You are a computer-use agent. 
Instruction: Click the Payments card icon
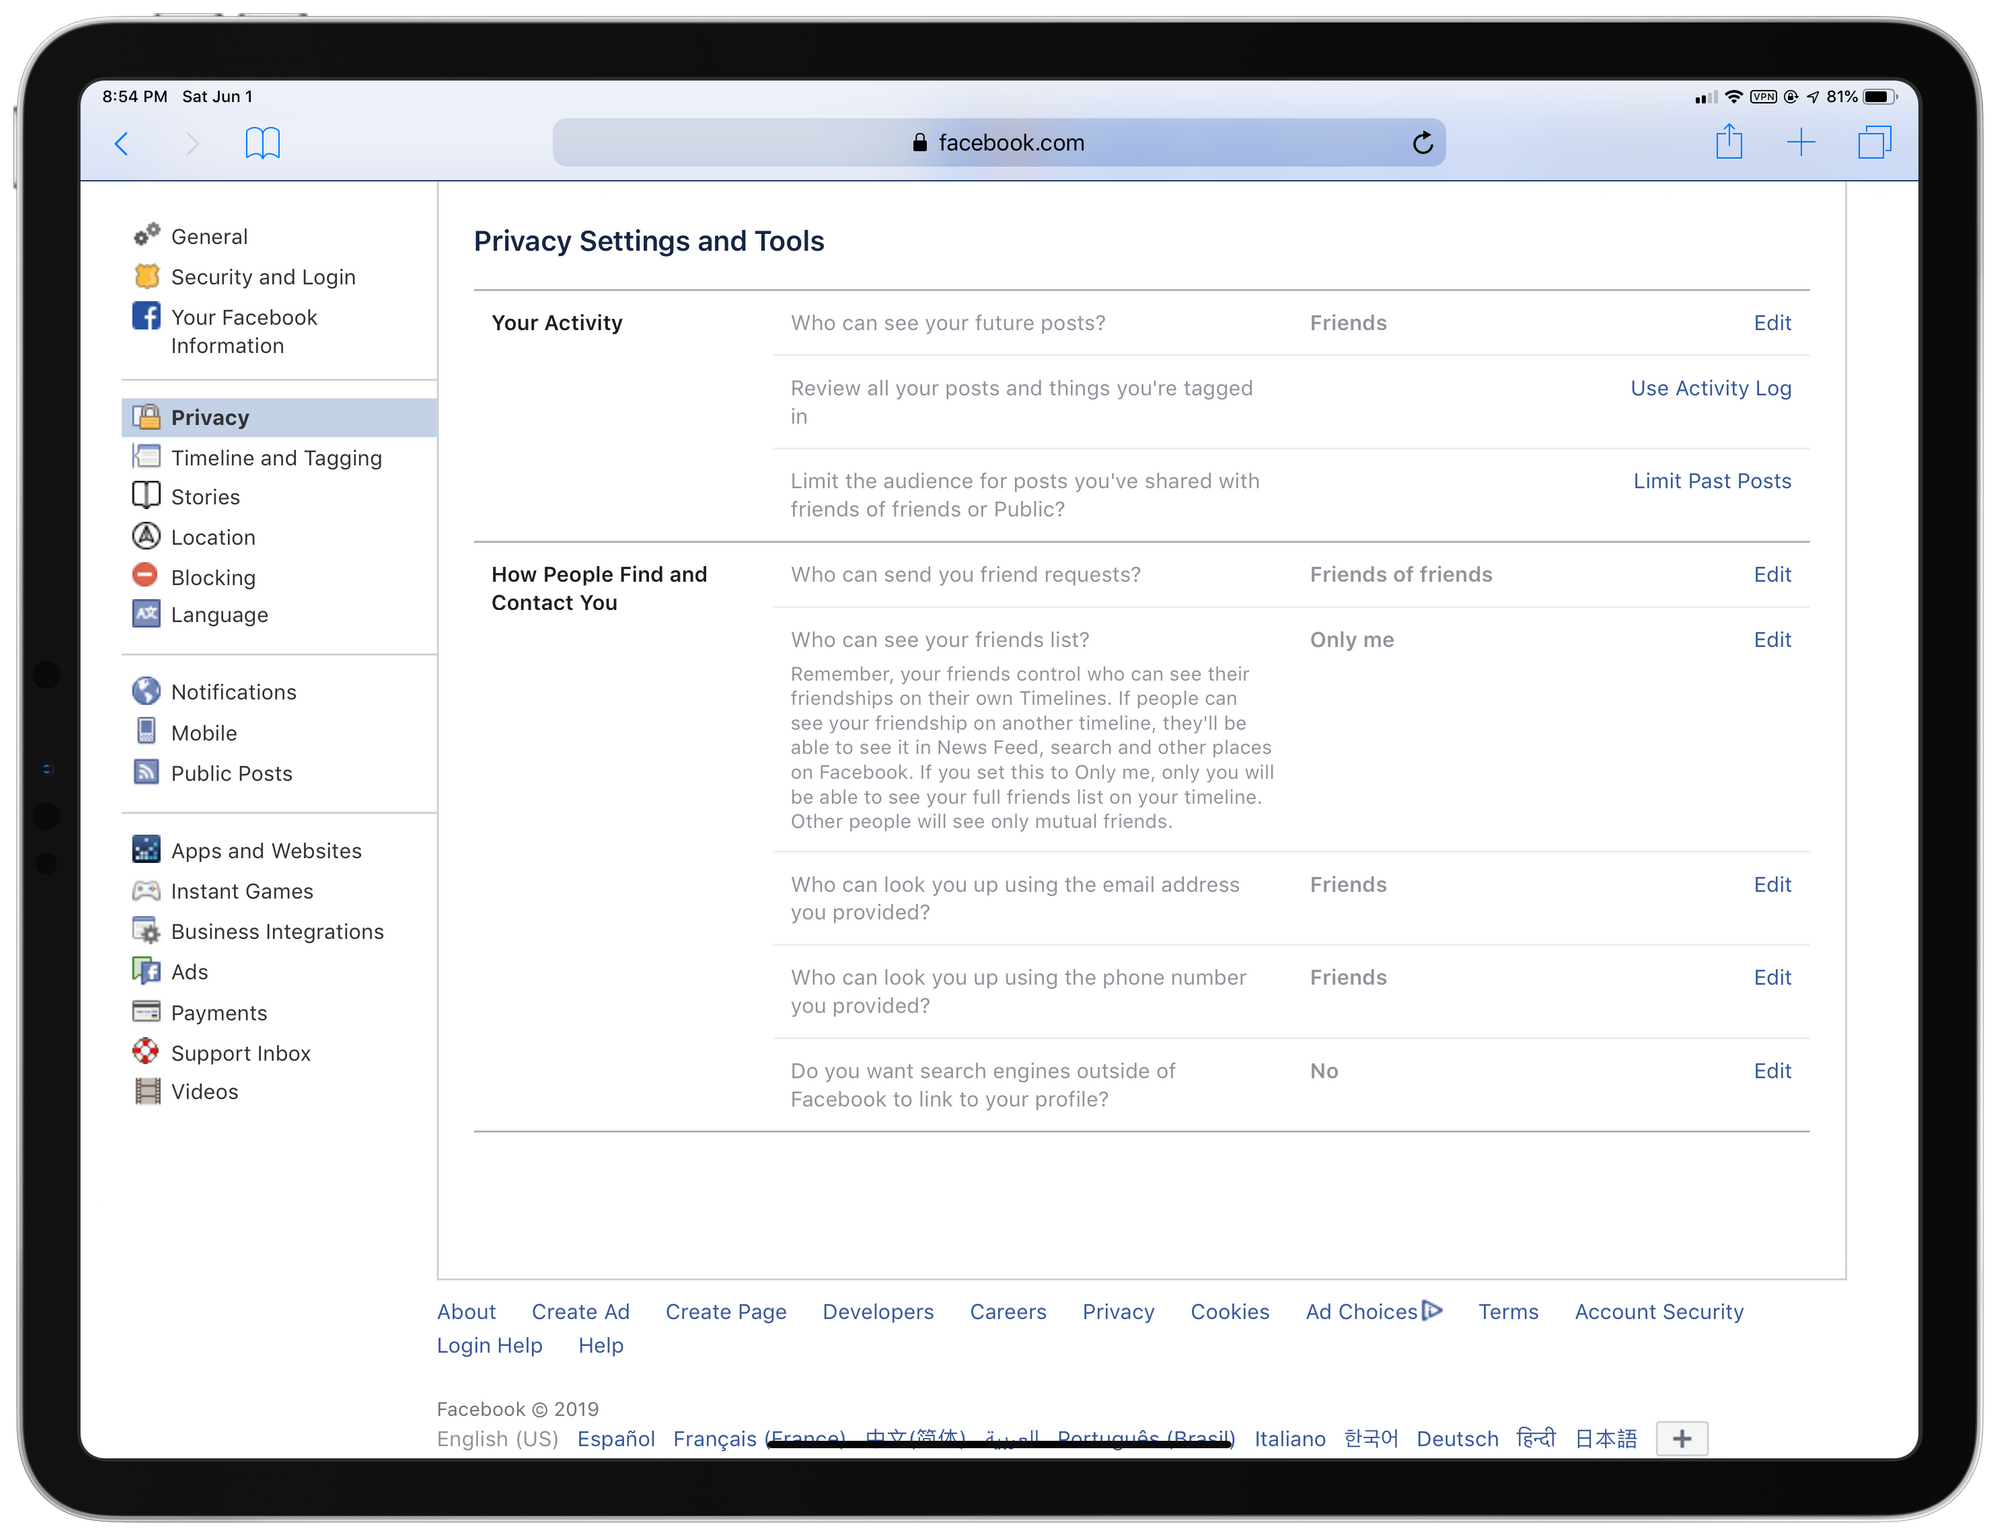(146, 1011)
